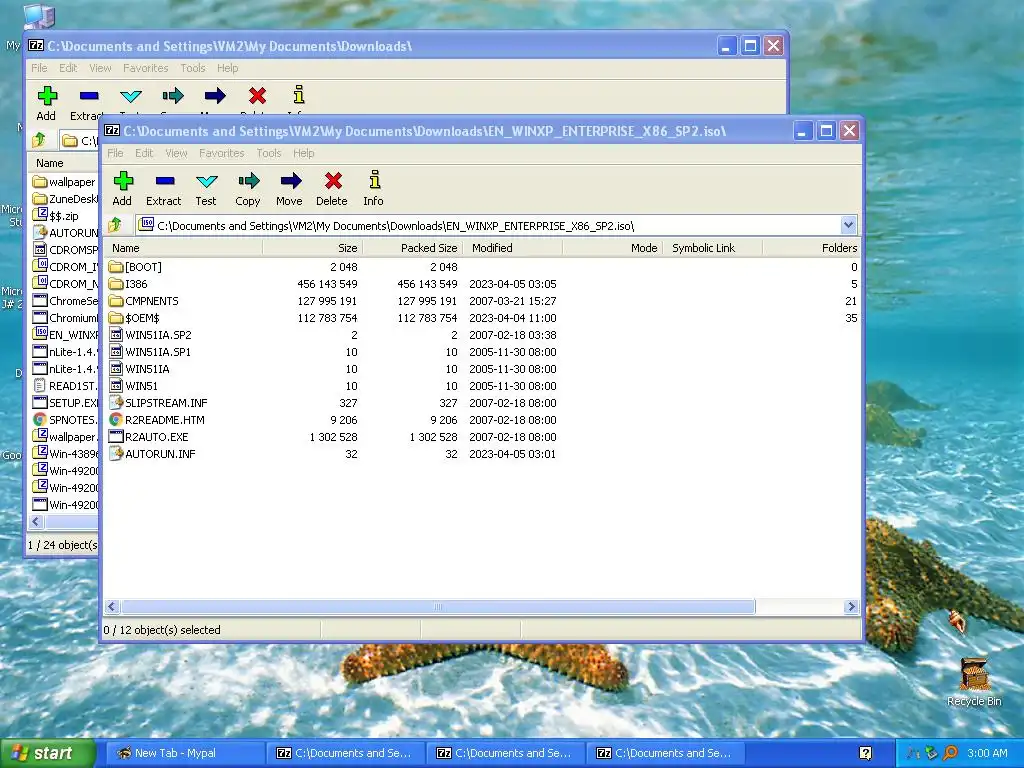Open Tools menu in ISO window
Screen dimensions: 1024x768
click(x=268, y=153)
